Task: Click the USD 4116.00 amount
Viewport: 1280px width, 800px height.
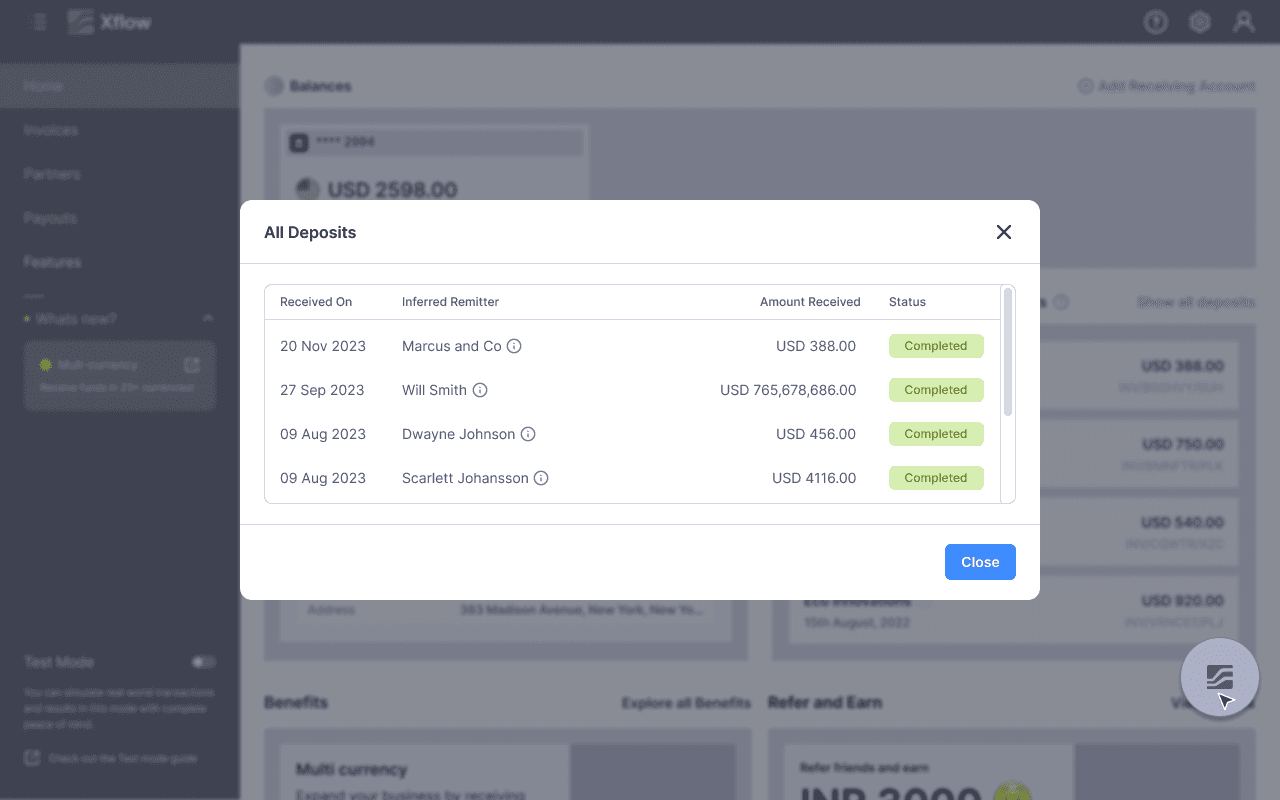Action: [814, 478]
